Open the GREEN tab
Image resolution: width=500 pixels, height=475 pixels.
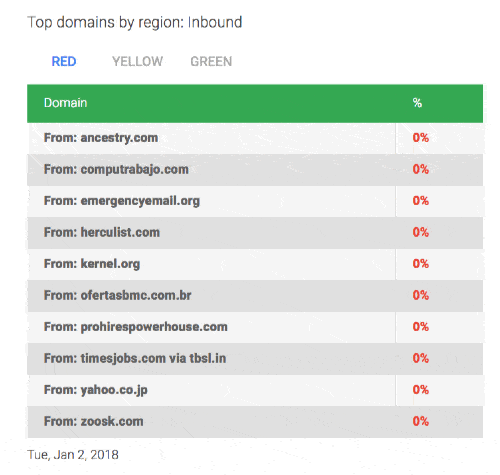211,61
